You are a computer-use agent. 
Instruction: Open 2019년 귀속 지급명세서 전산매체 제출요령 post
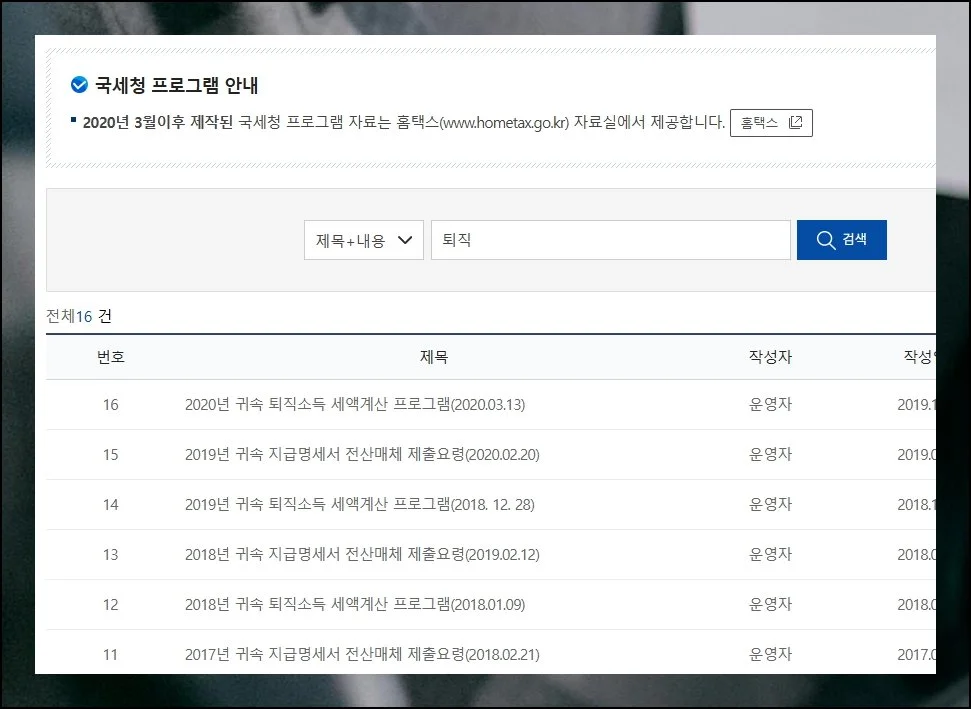tap(362, 455)
